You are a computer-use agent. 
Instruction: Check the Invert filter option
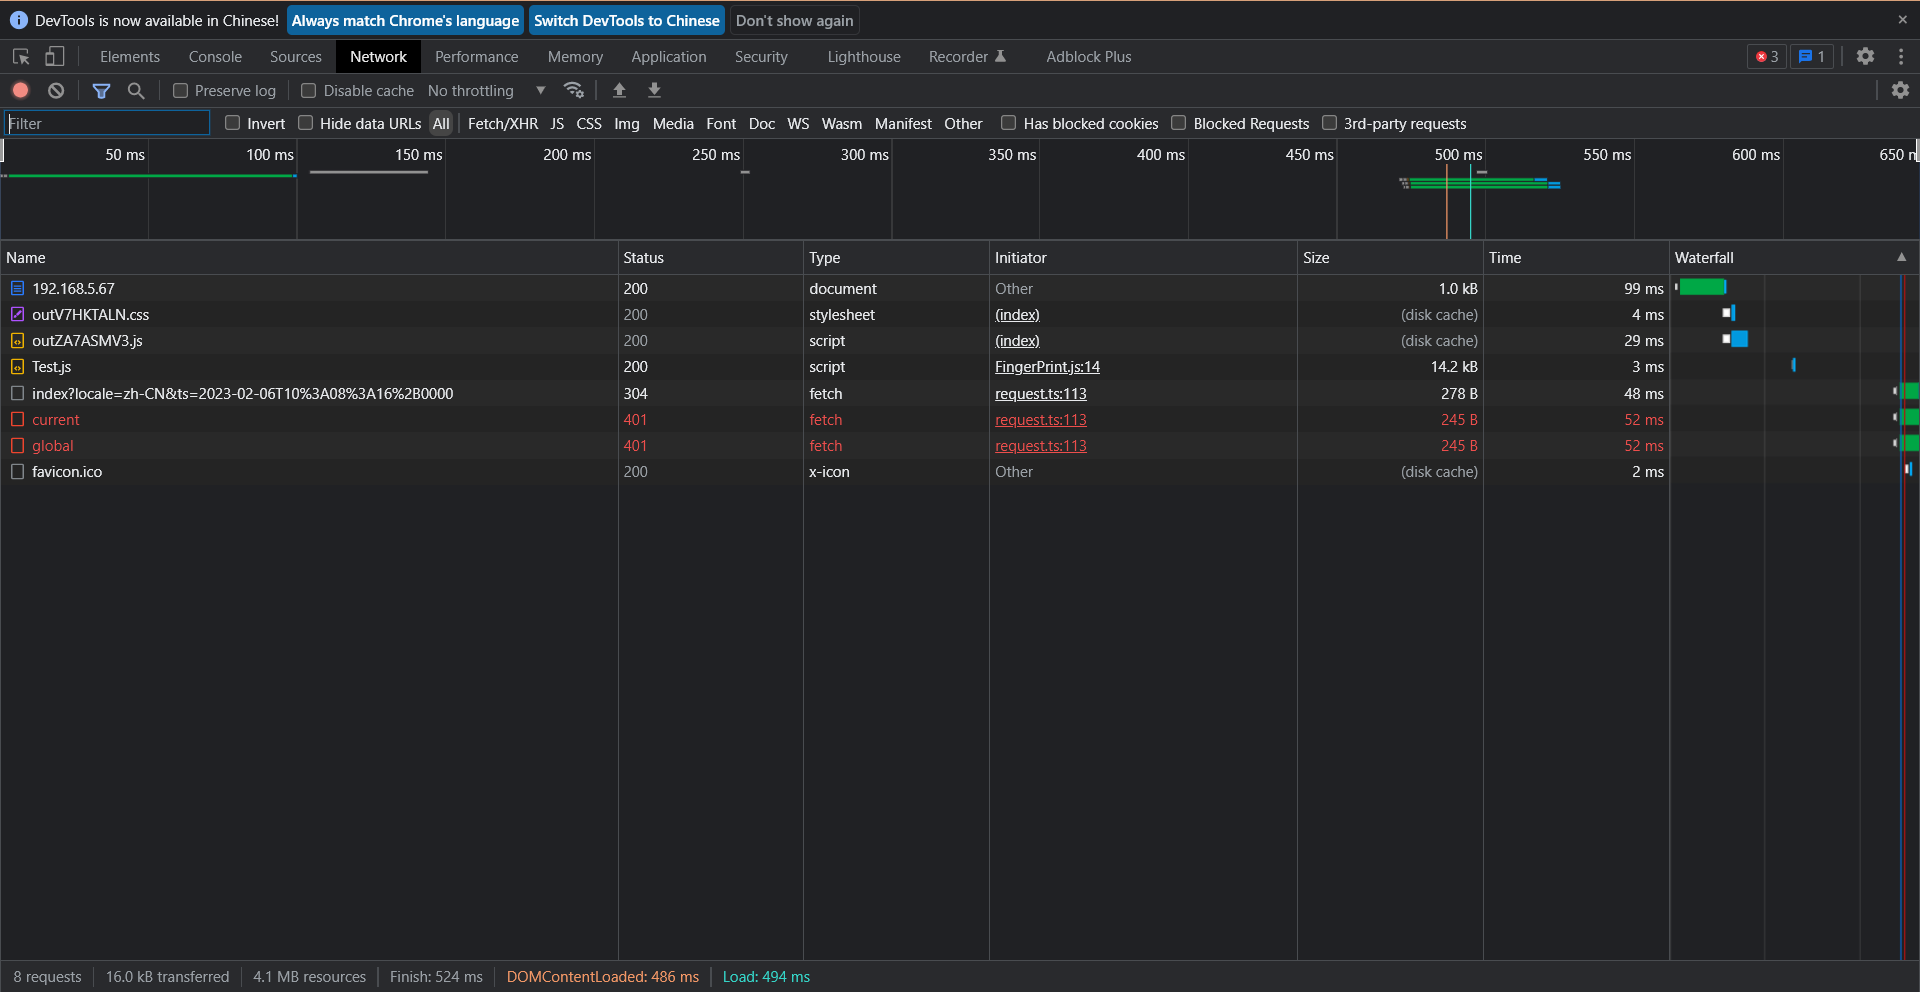tap(232, 123)
